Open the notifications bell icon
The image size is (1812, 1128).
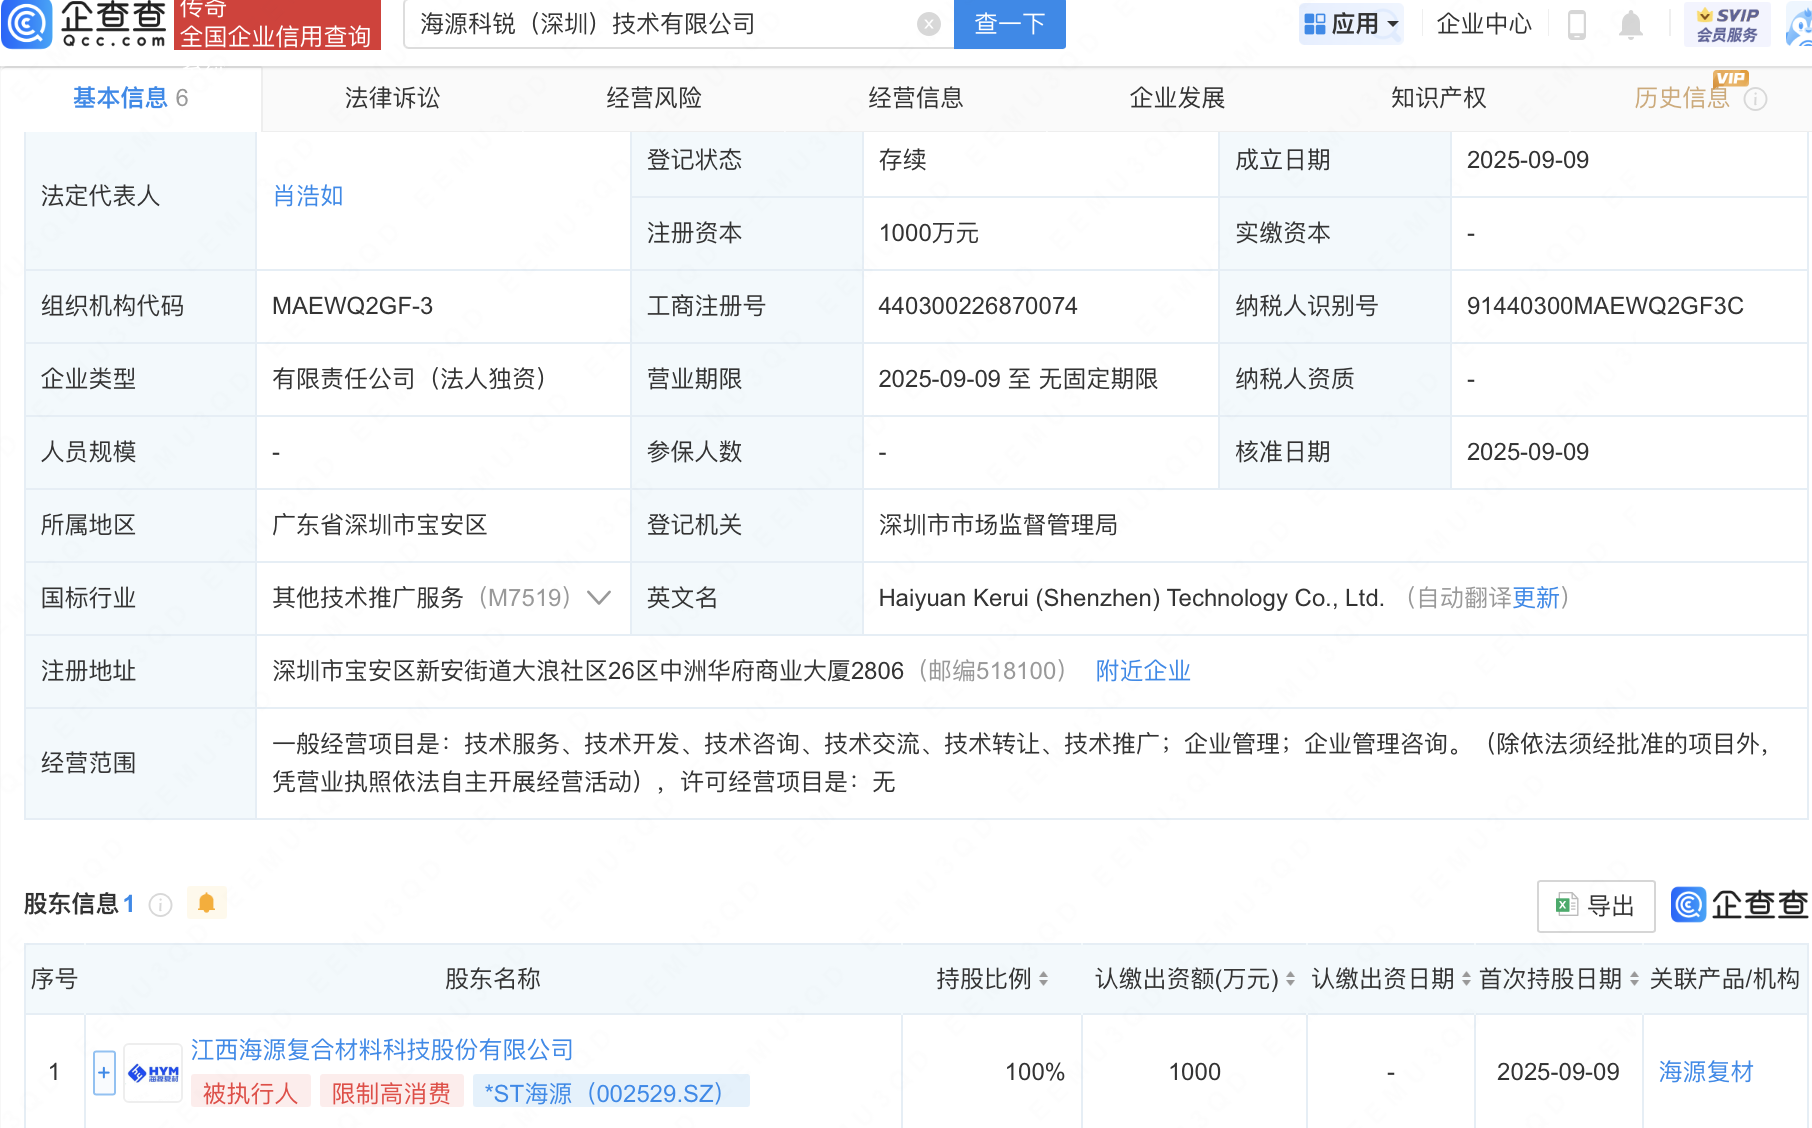tap(1631, 24)
